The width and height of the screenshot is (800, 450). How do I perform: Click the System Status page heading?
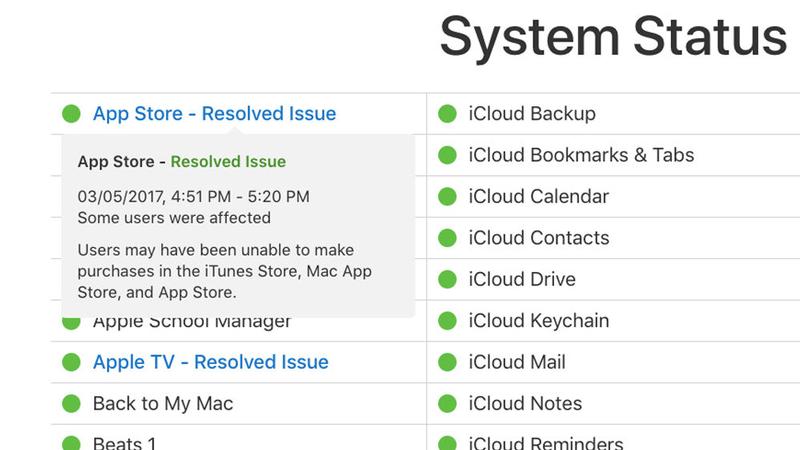(613, 38)
